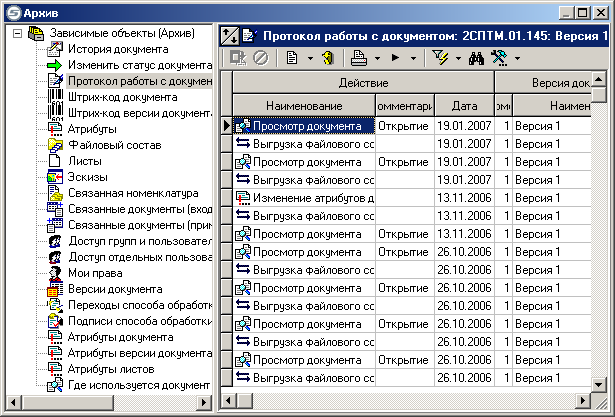615x417 pixels.
Task: Open the dropdown arrow next to printer icon
Action: [376, 60]
